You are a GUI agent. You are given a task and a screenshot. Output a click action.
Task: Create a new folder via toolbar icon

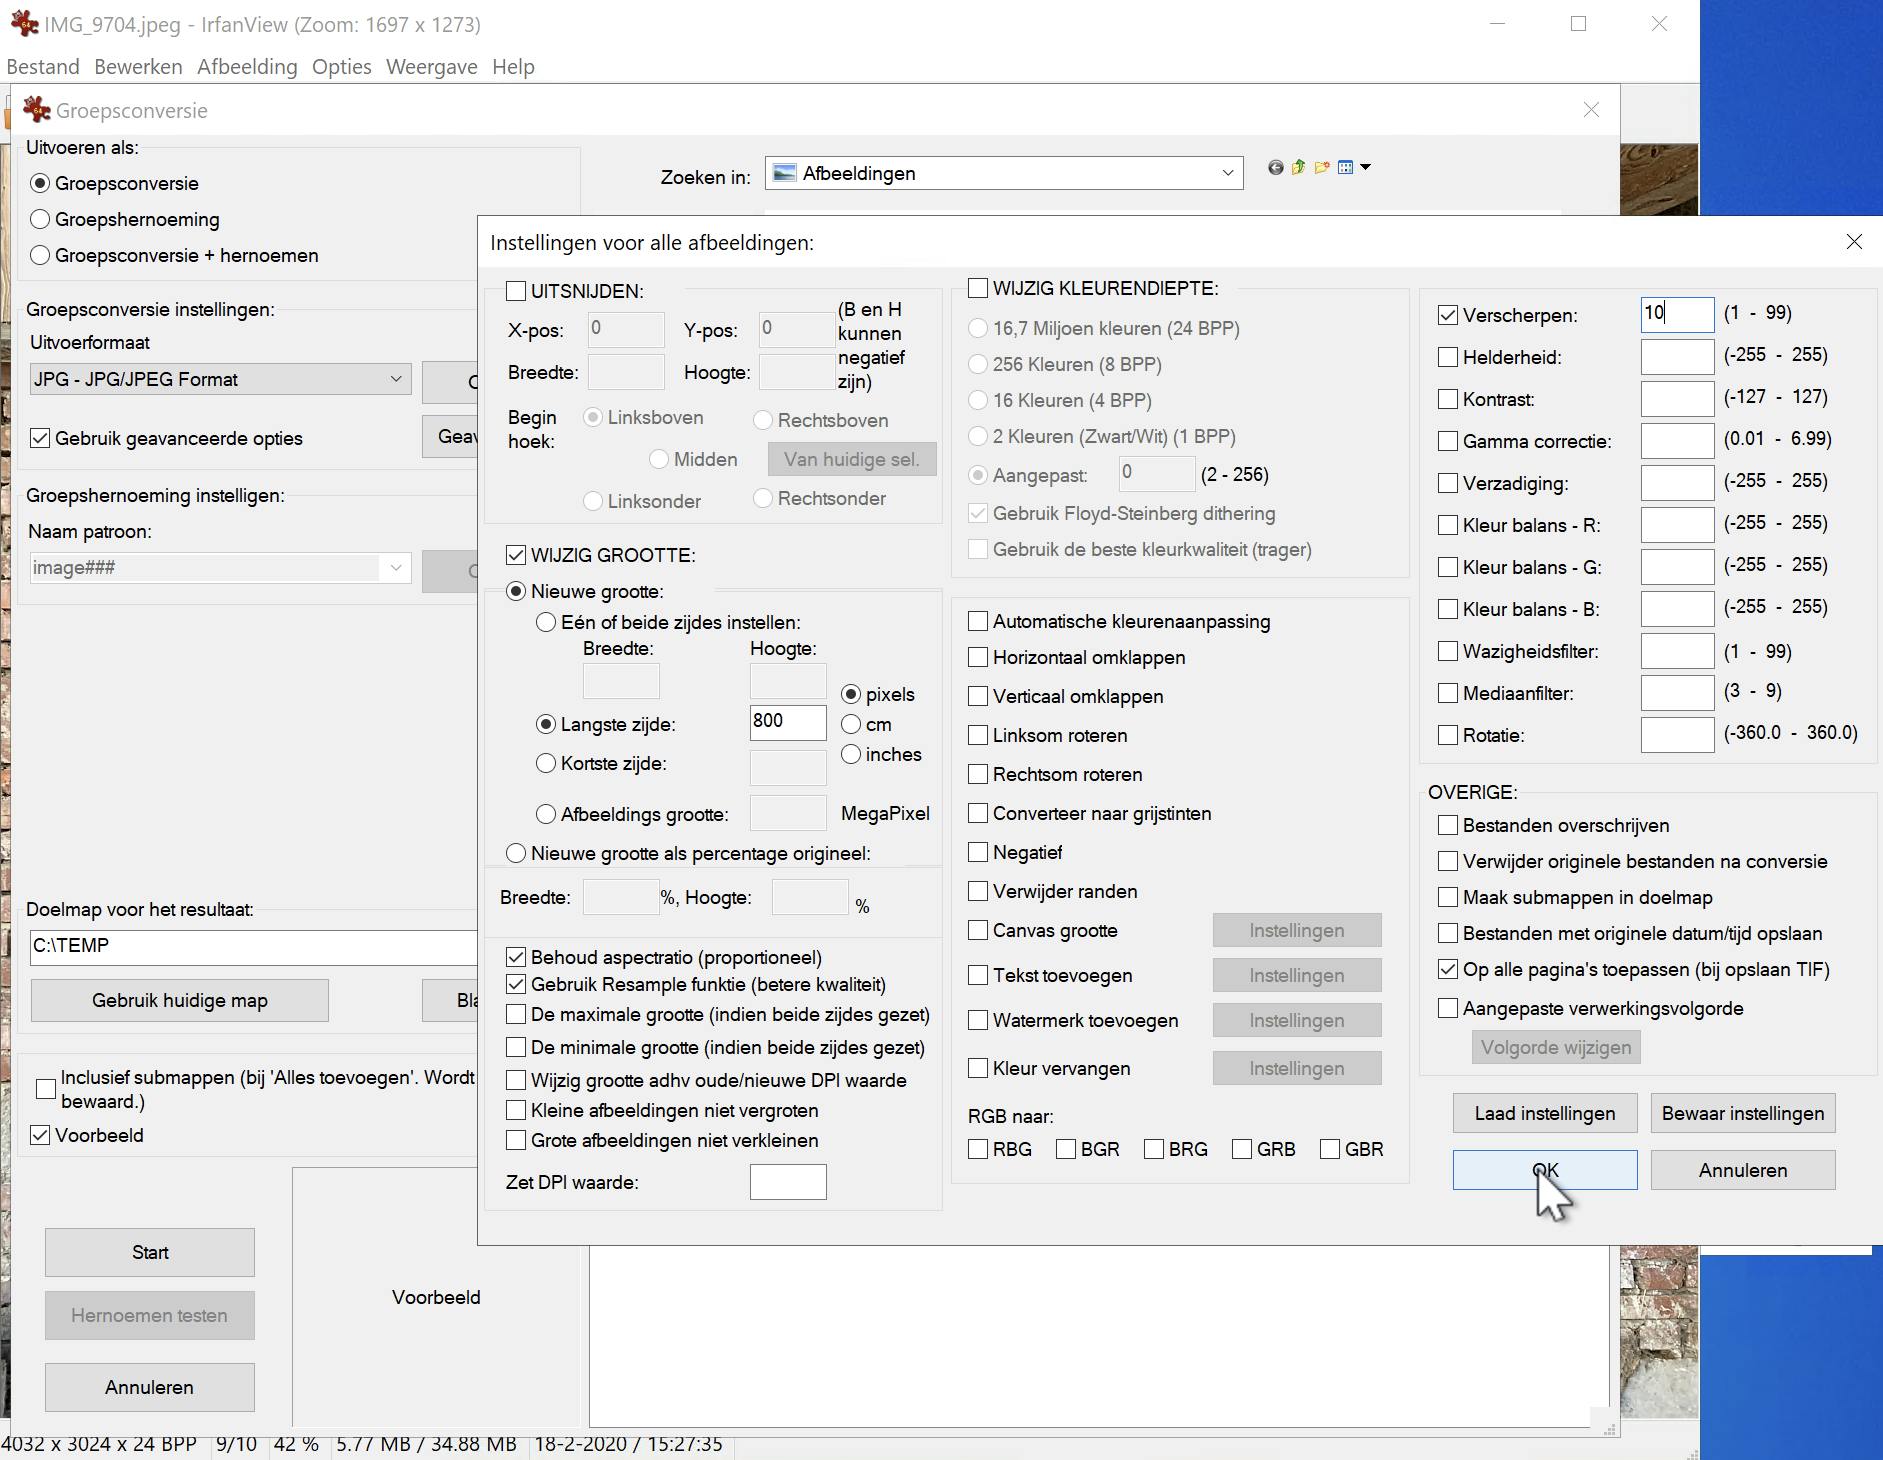(1322, 168)
